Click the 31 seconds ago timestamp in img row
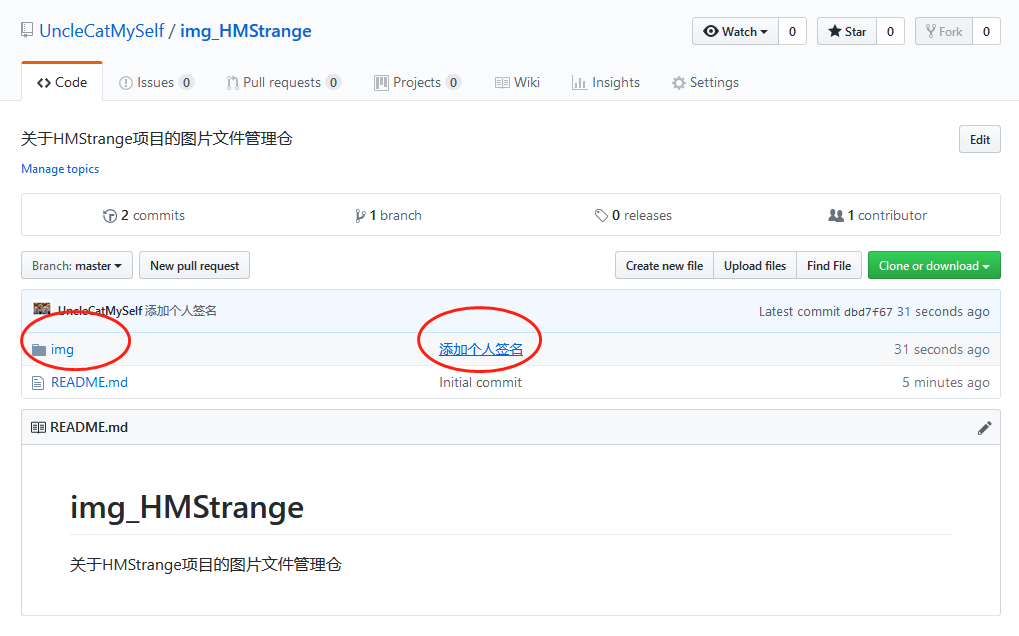The height and width of the screenshot is (636, 1019). (x=942, y=350)
